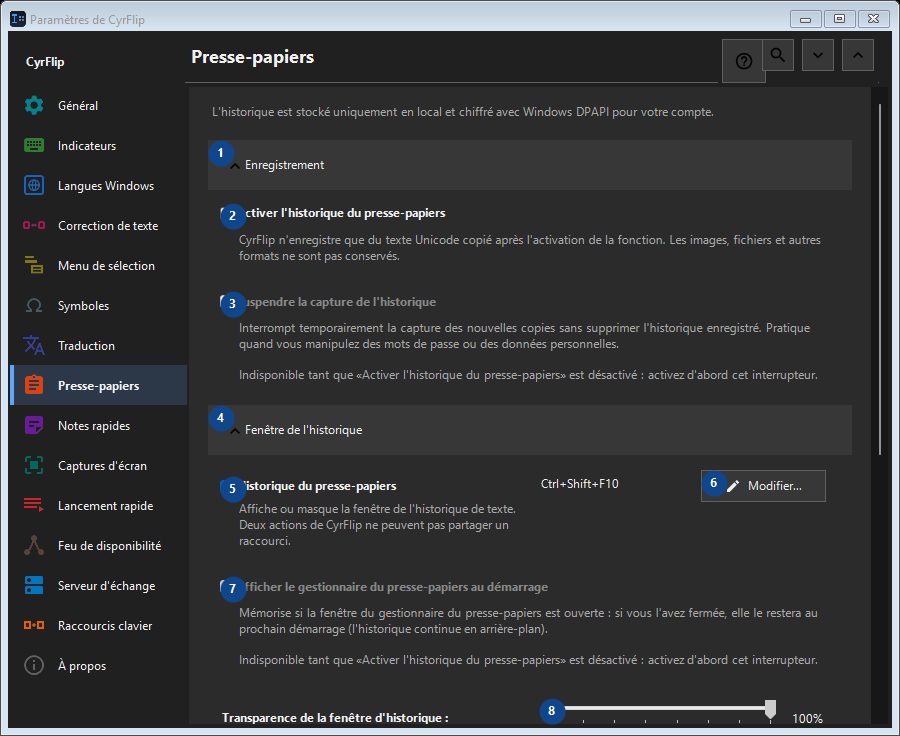Screen dimensions: 900x736
Task: Click the "Presse-papiers" page heading
Action: click(253, 57)
